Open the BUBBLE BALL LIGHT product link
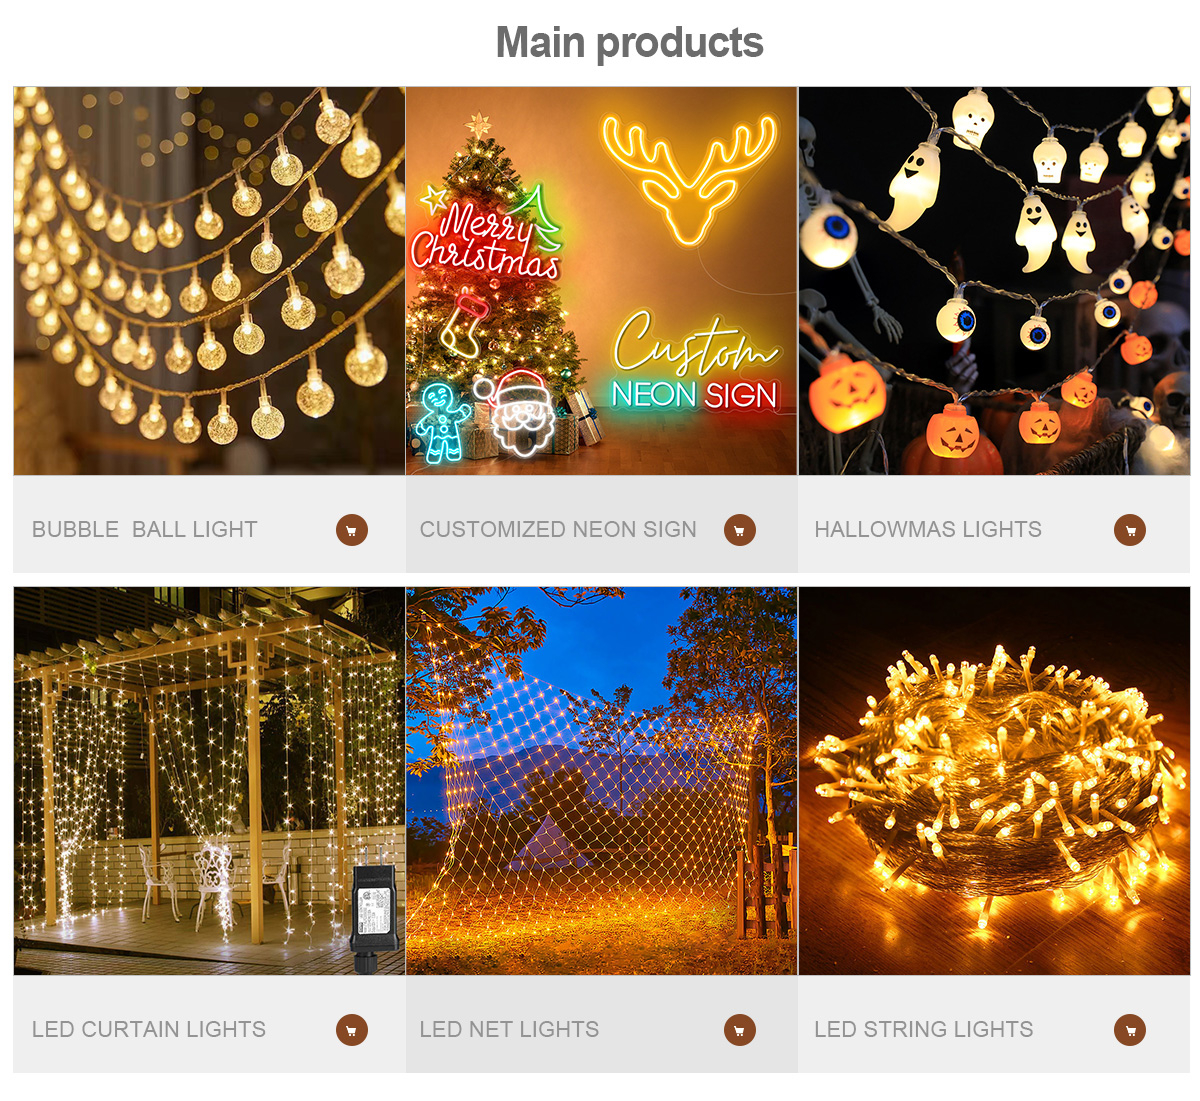 tap(145, 530)
